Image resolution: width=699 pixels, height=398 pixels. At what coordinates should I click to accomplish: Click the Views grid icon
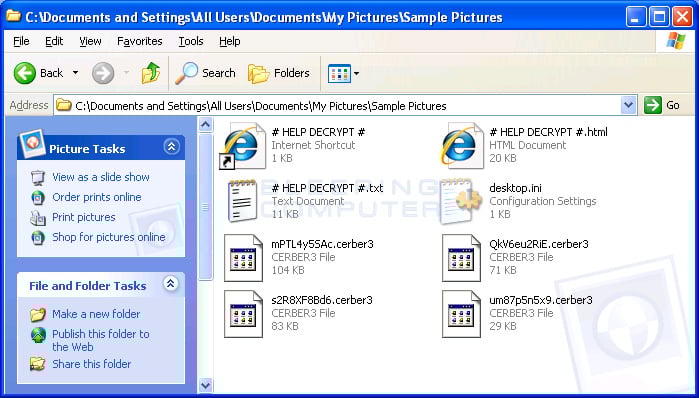[x=339, y=74]
